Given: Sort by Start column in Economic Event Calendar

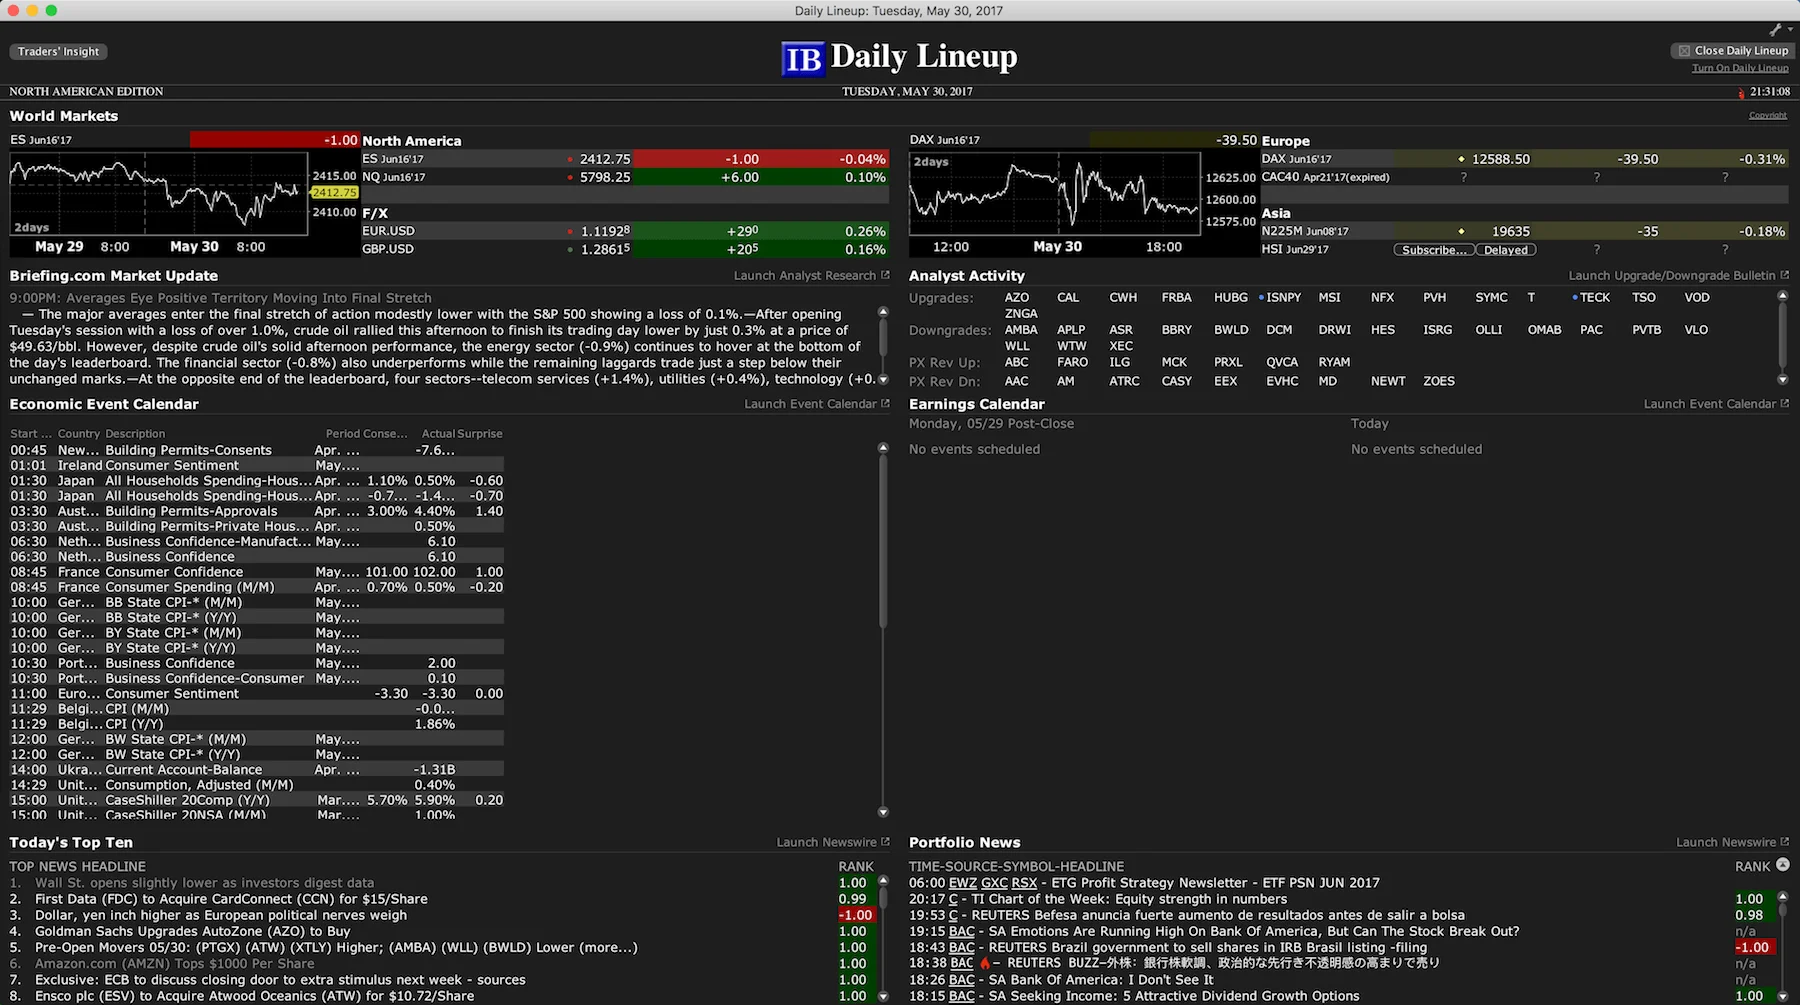Looking at the screenshot, I should [31, 434].
